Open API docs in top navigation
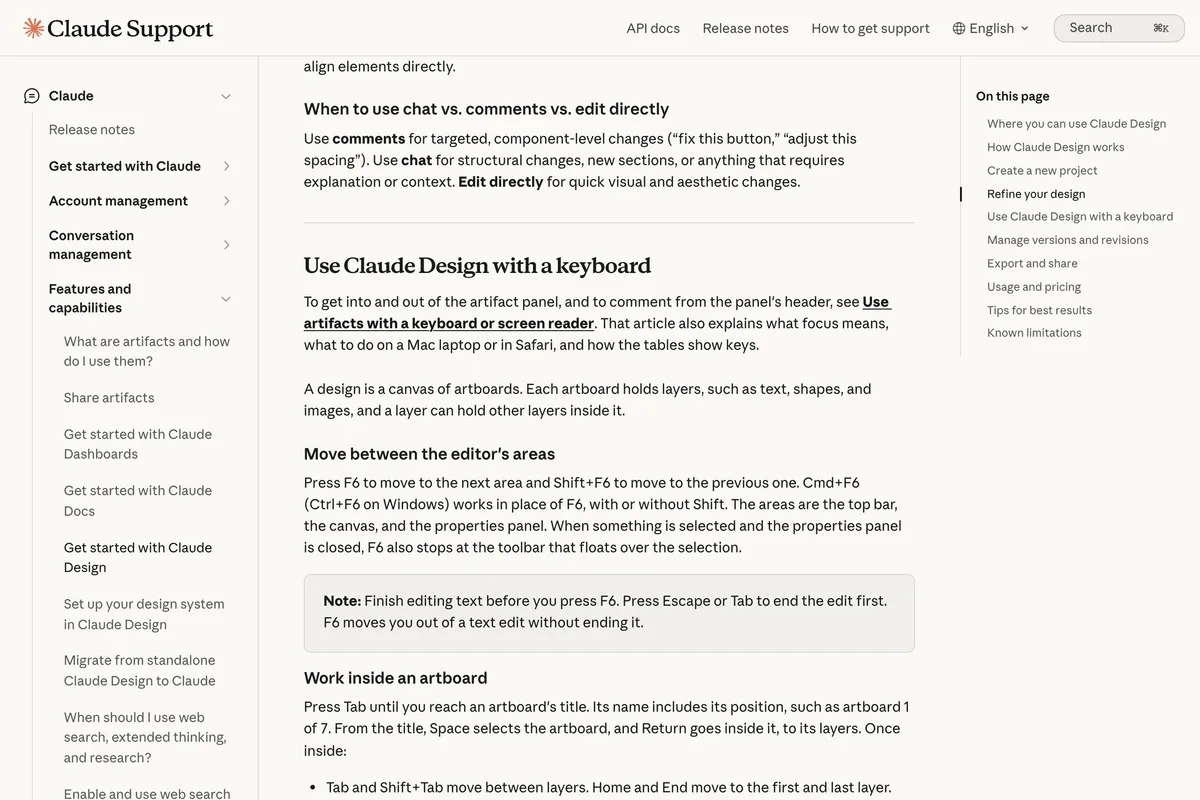This screenshot has width=1200, height=800. pos(653,28)
